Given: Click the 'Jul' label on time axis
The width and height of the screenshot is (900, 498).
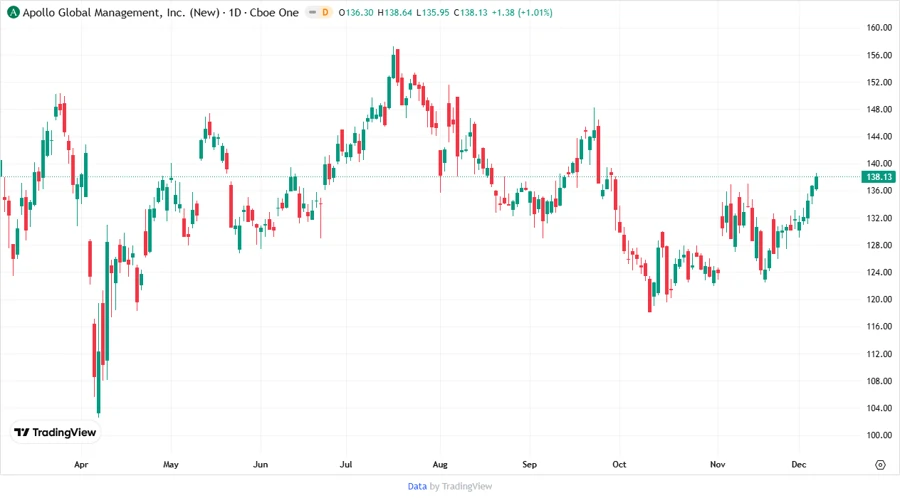Looking at the screenshot, I should click(x=346, y=464).
